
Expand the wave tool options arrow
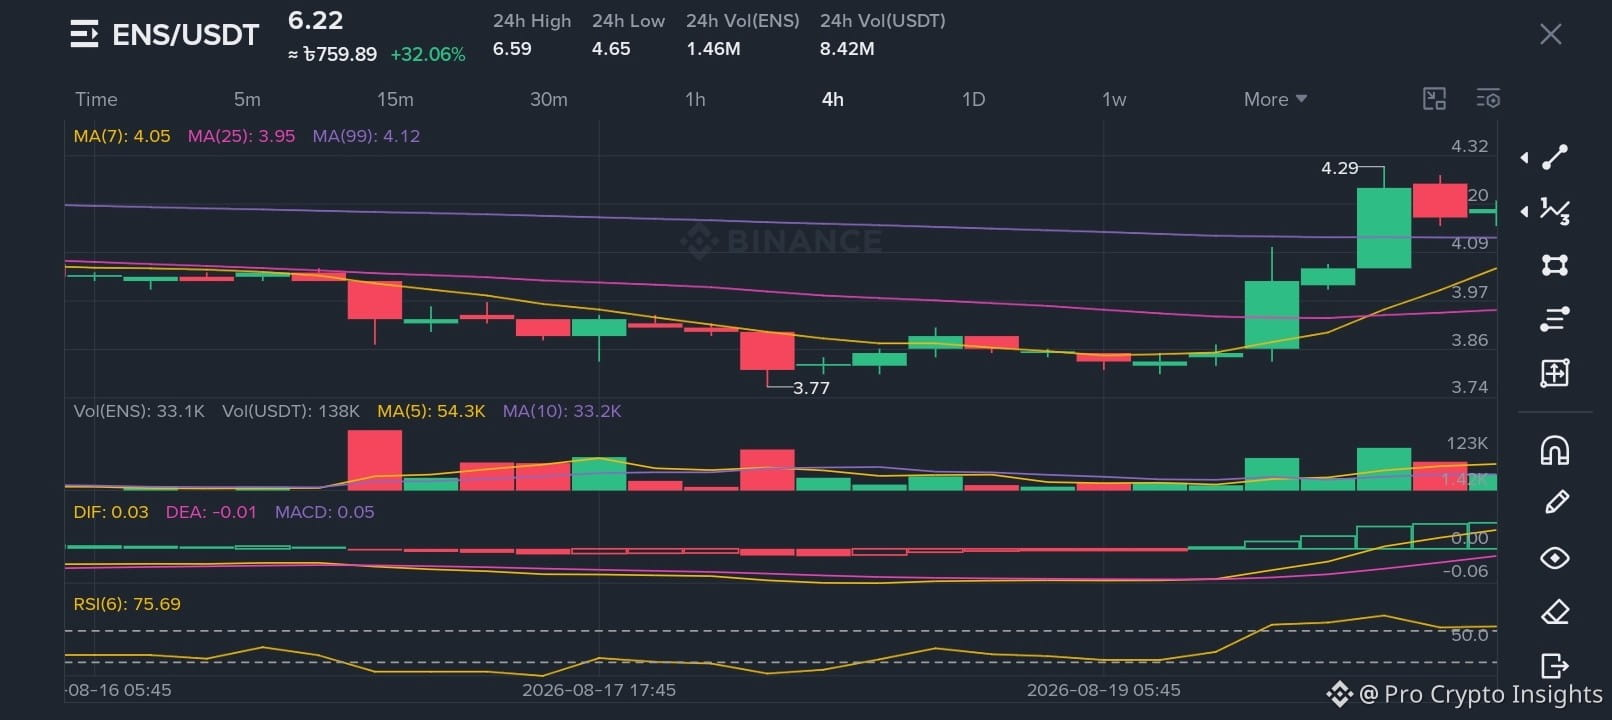pos(1524,211)
